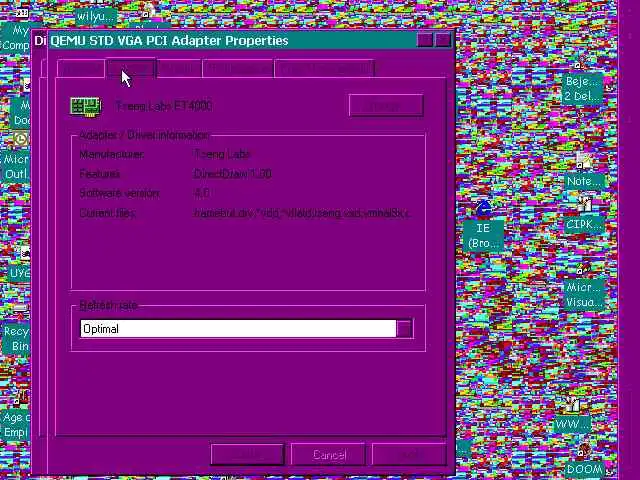
Task: Switch to the fifth (Color Management) tab
Action: point(325,69)
